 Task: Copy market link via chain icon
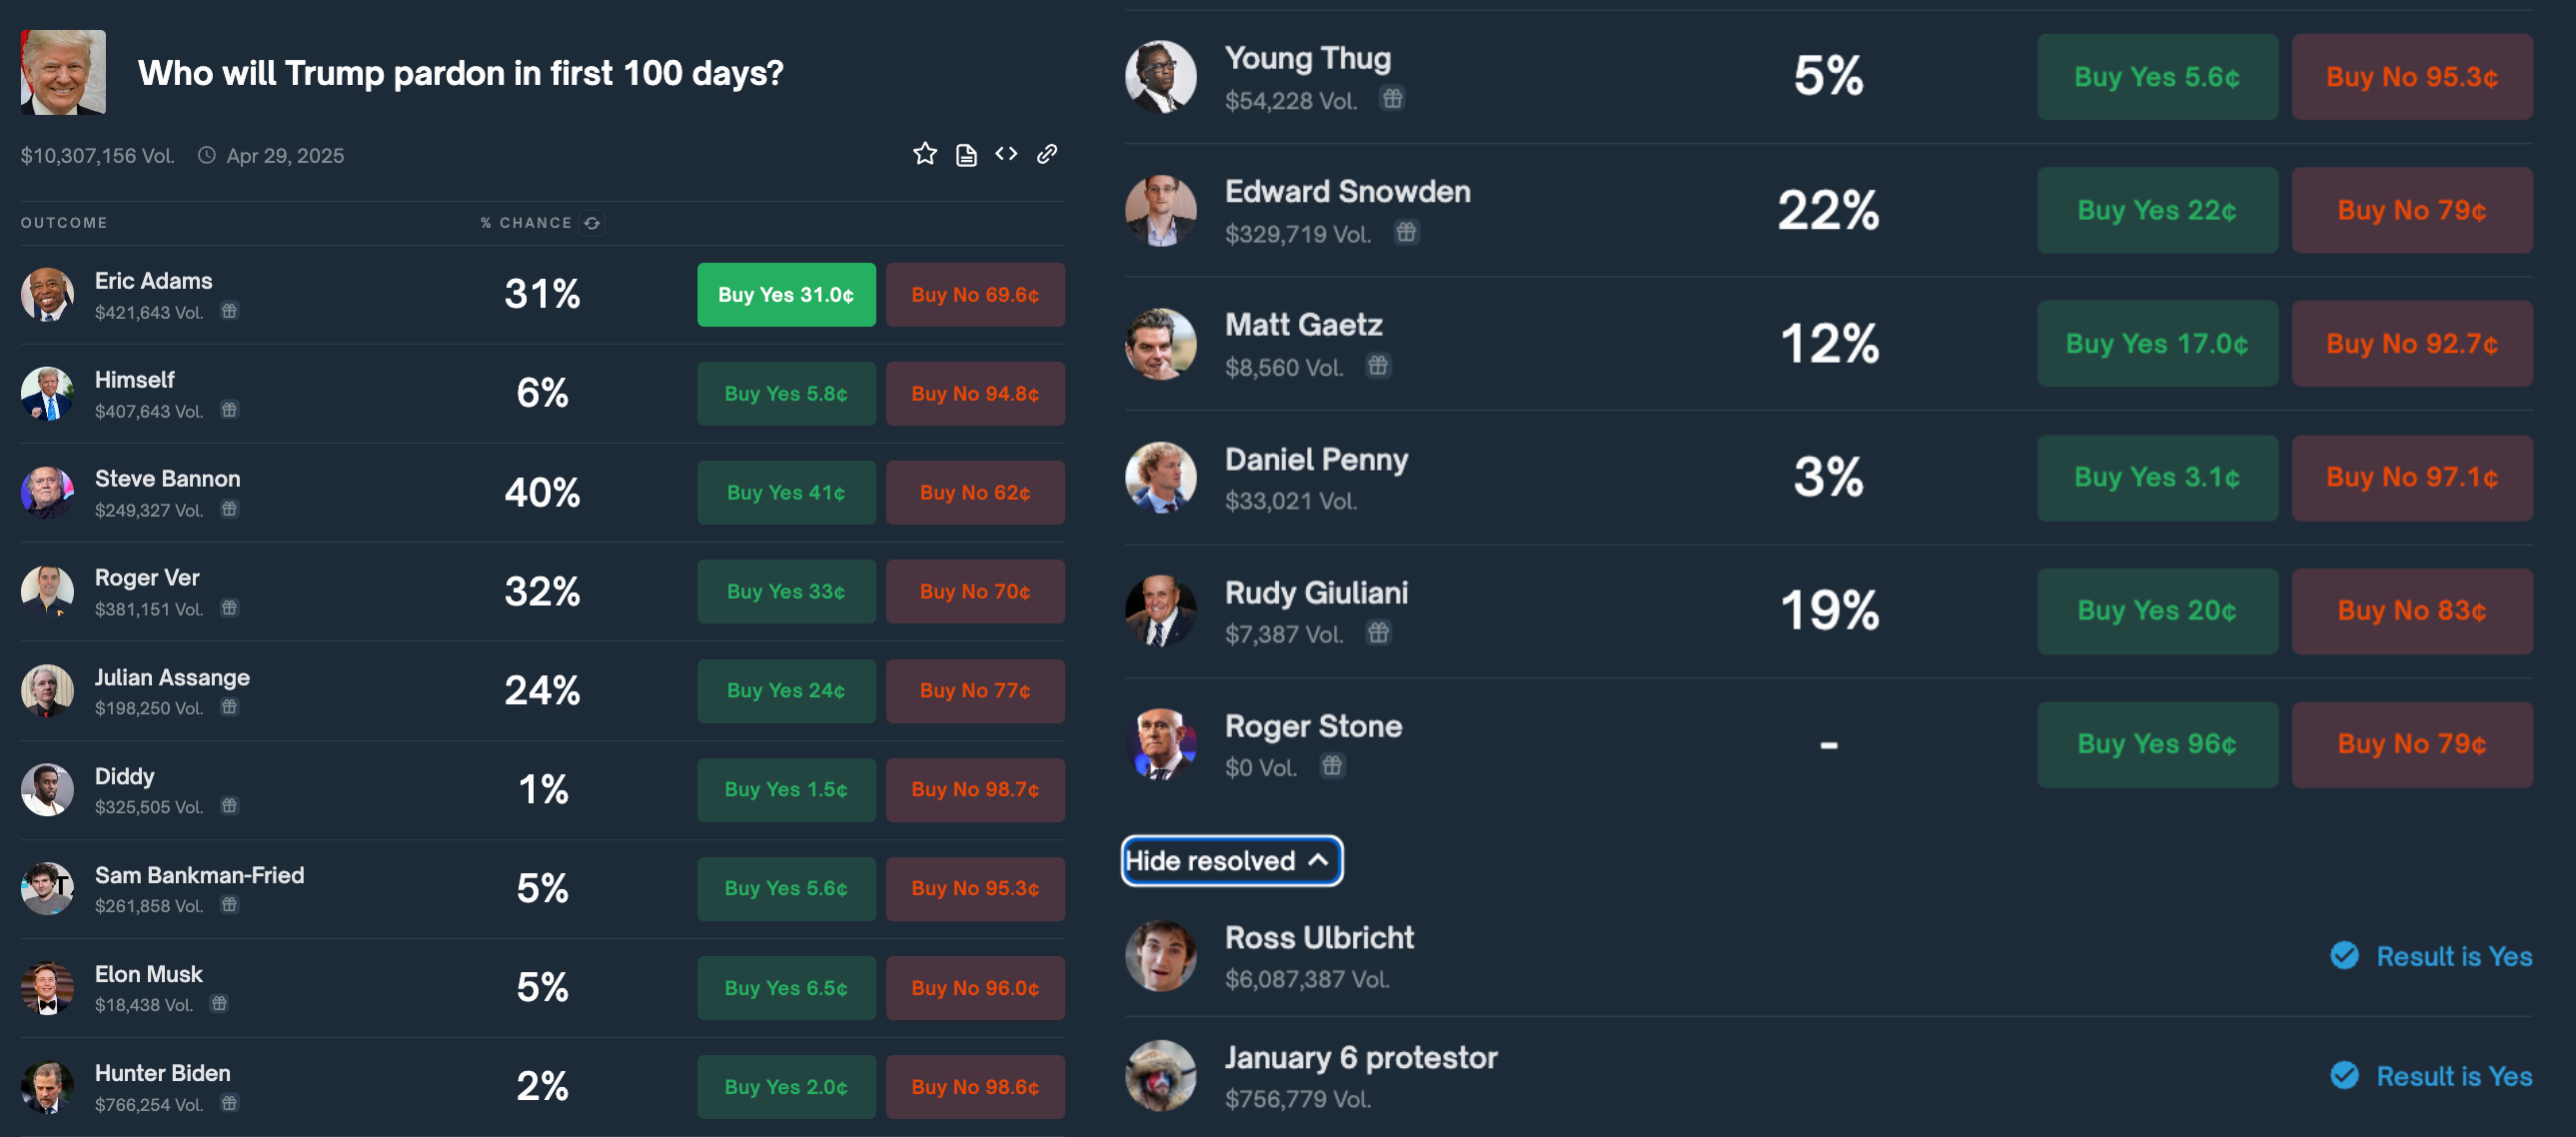1047,154
